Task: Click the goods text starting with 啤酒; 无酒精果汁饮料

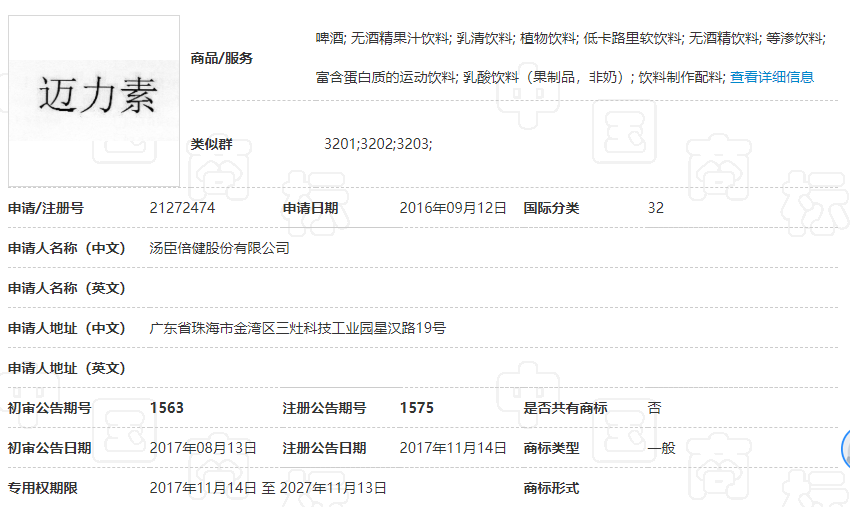Action: coord(570,38)
